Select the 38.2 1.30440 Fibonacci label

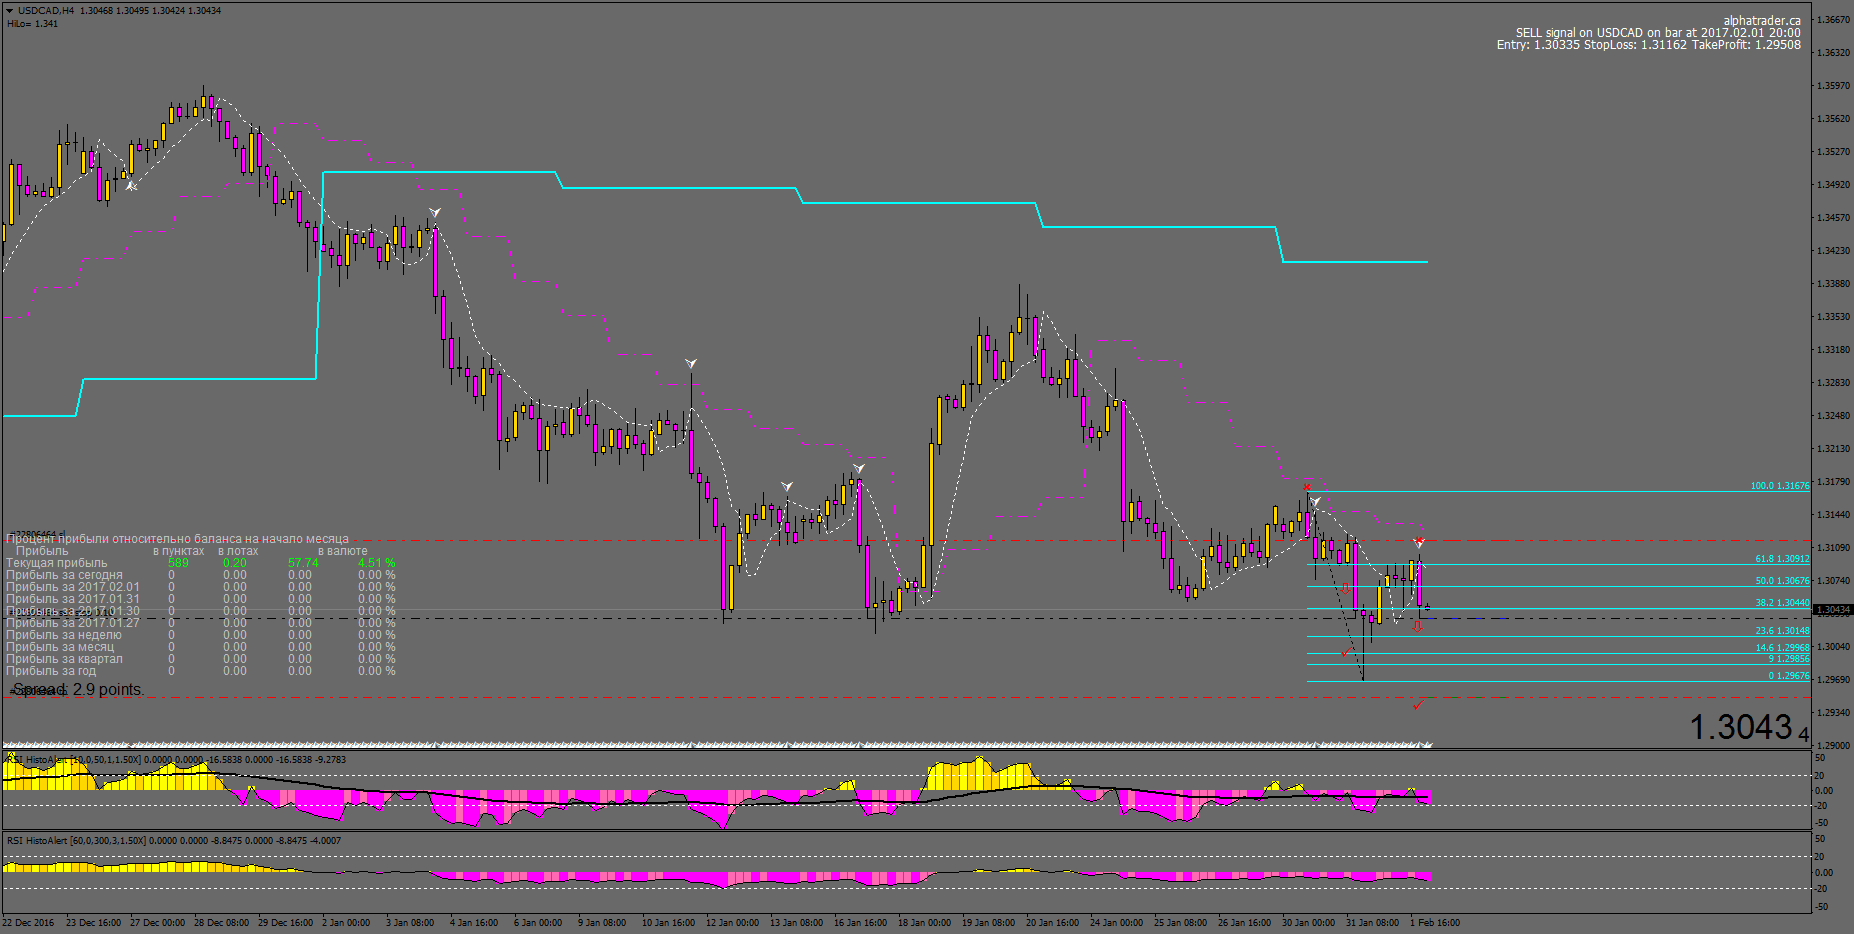point(1782,603)
